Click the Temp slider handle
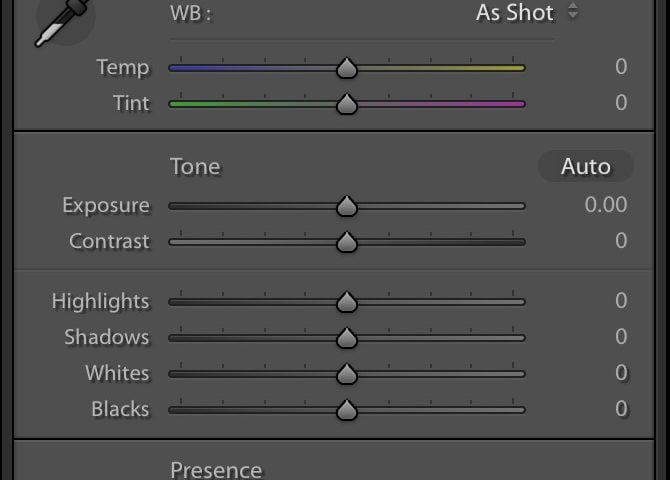The image size is (670, 480). 346,68
